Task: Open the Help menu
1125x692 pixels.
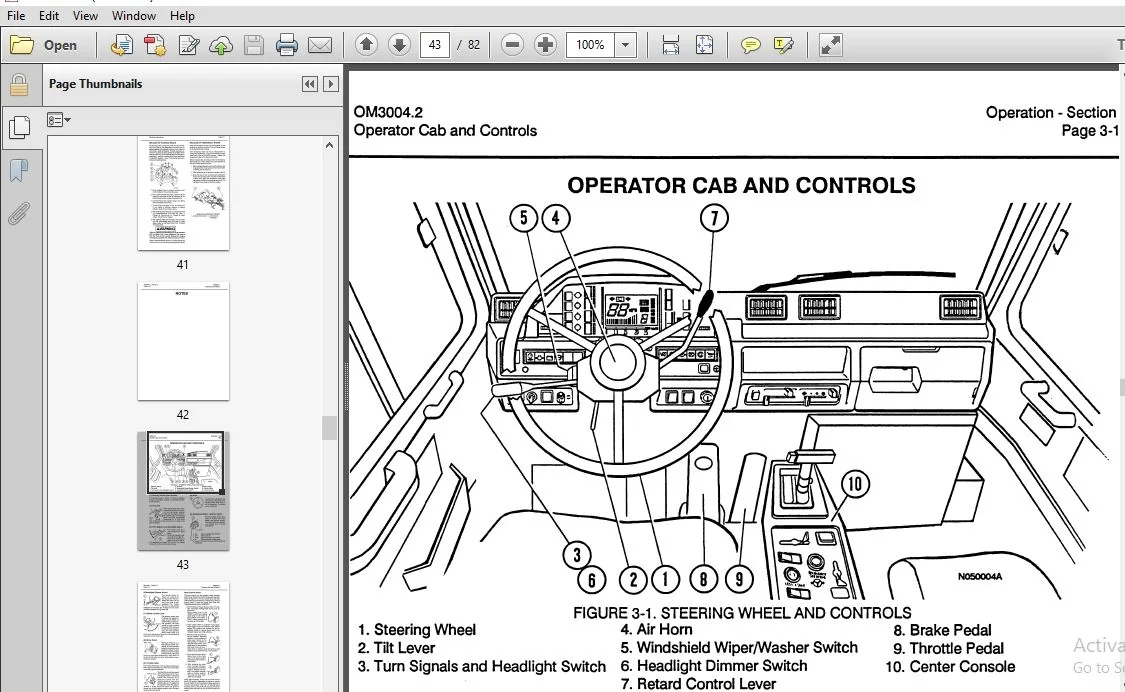Action: [x=182, y=15]
